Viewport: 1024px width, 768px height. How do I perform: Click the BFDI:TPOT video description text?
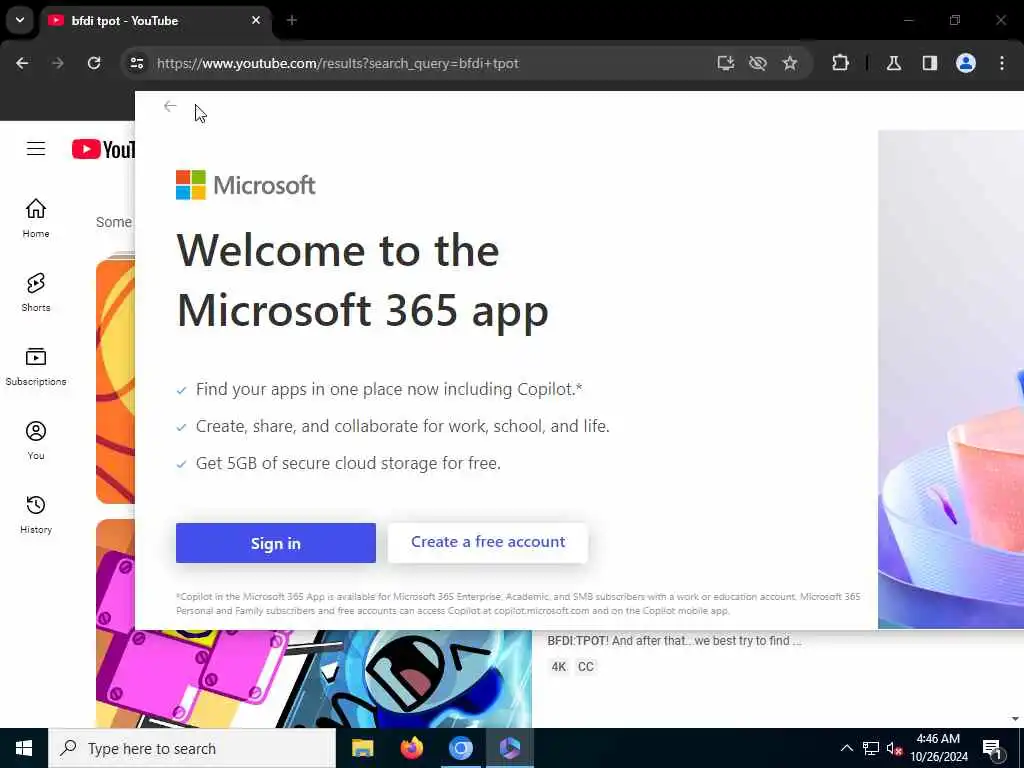tap(674, 641)
